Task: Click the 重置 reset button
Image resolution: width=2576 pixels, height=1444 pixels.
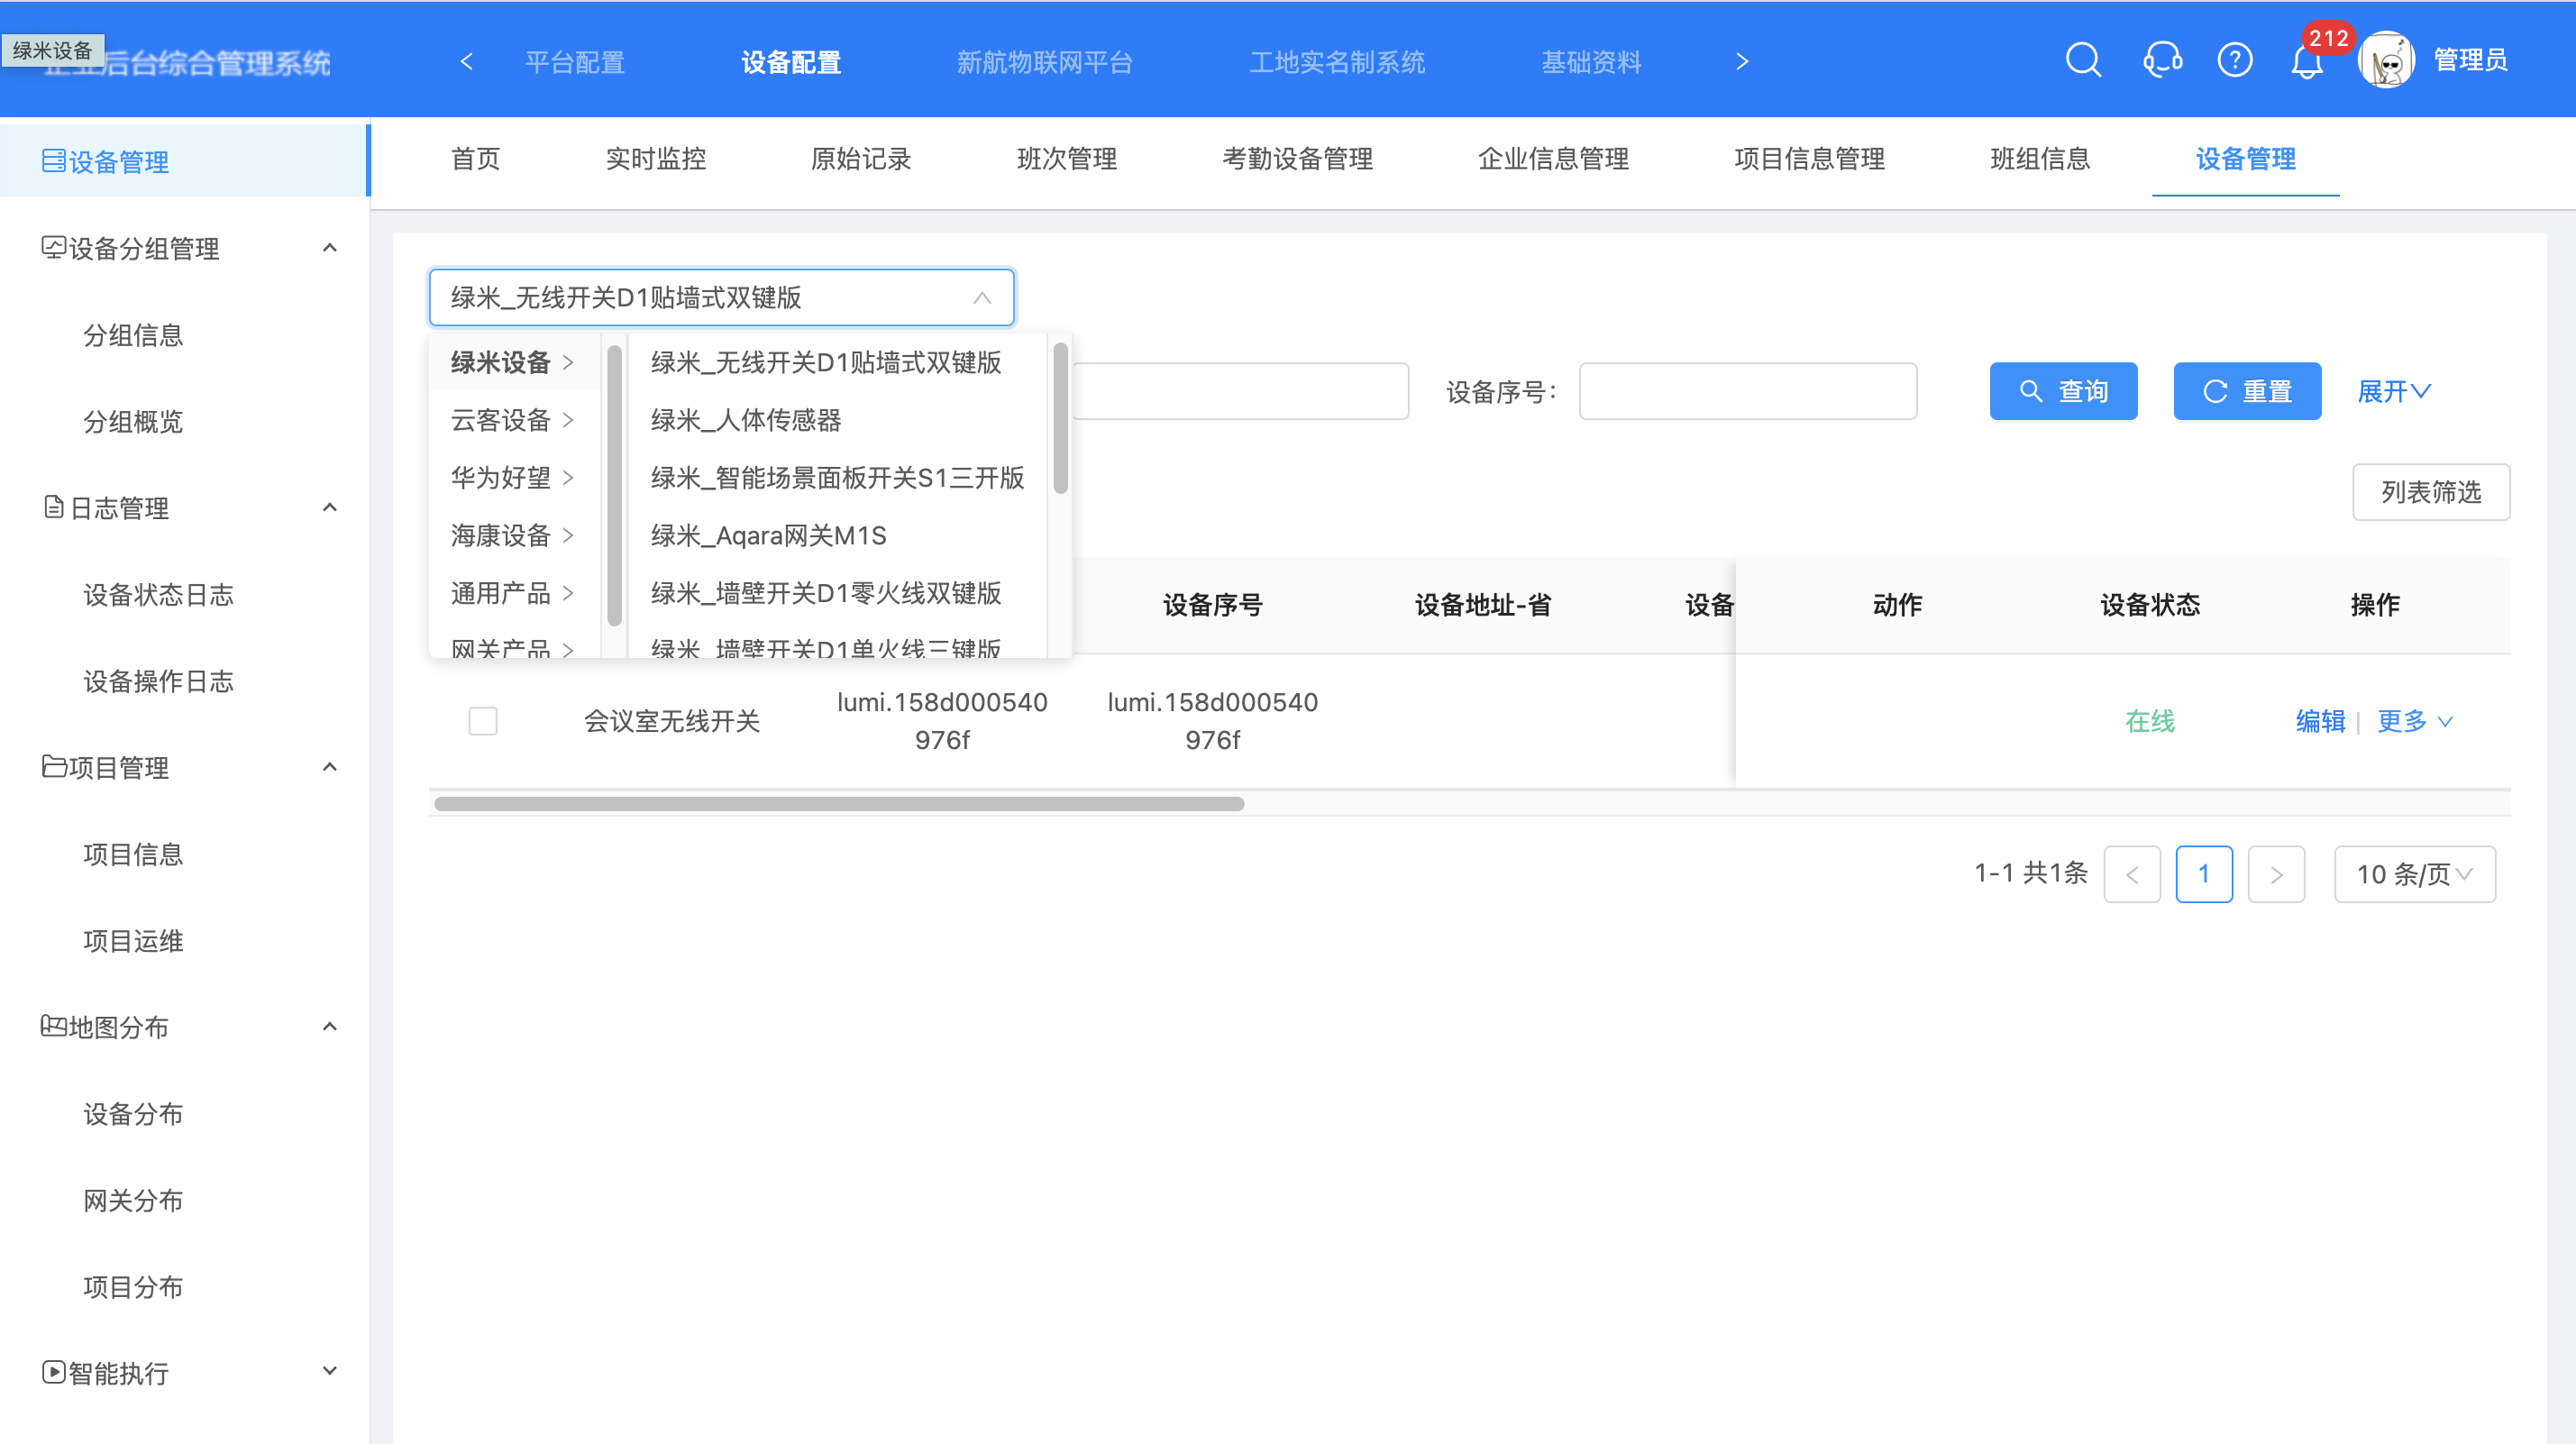Action: pyautogui.click(x=2246, y=391)
